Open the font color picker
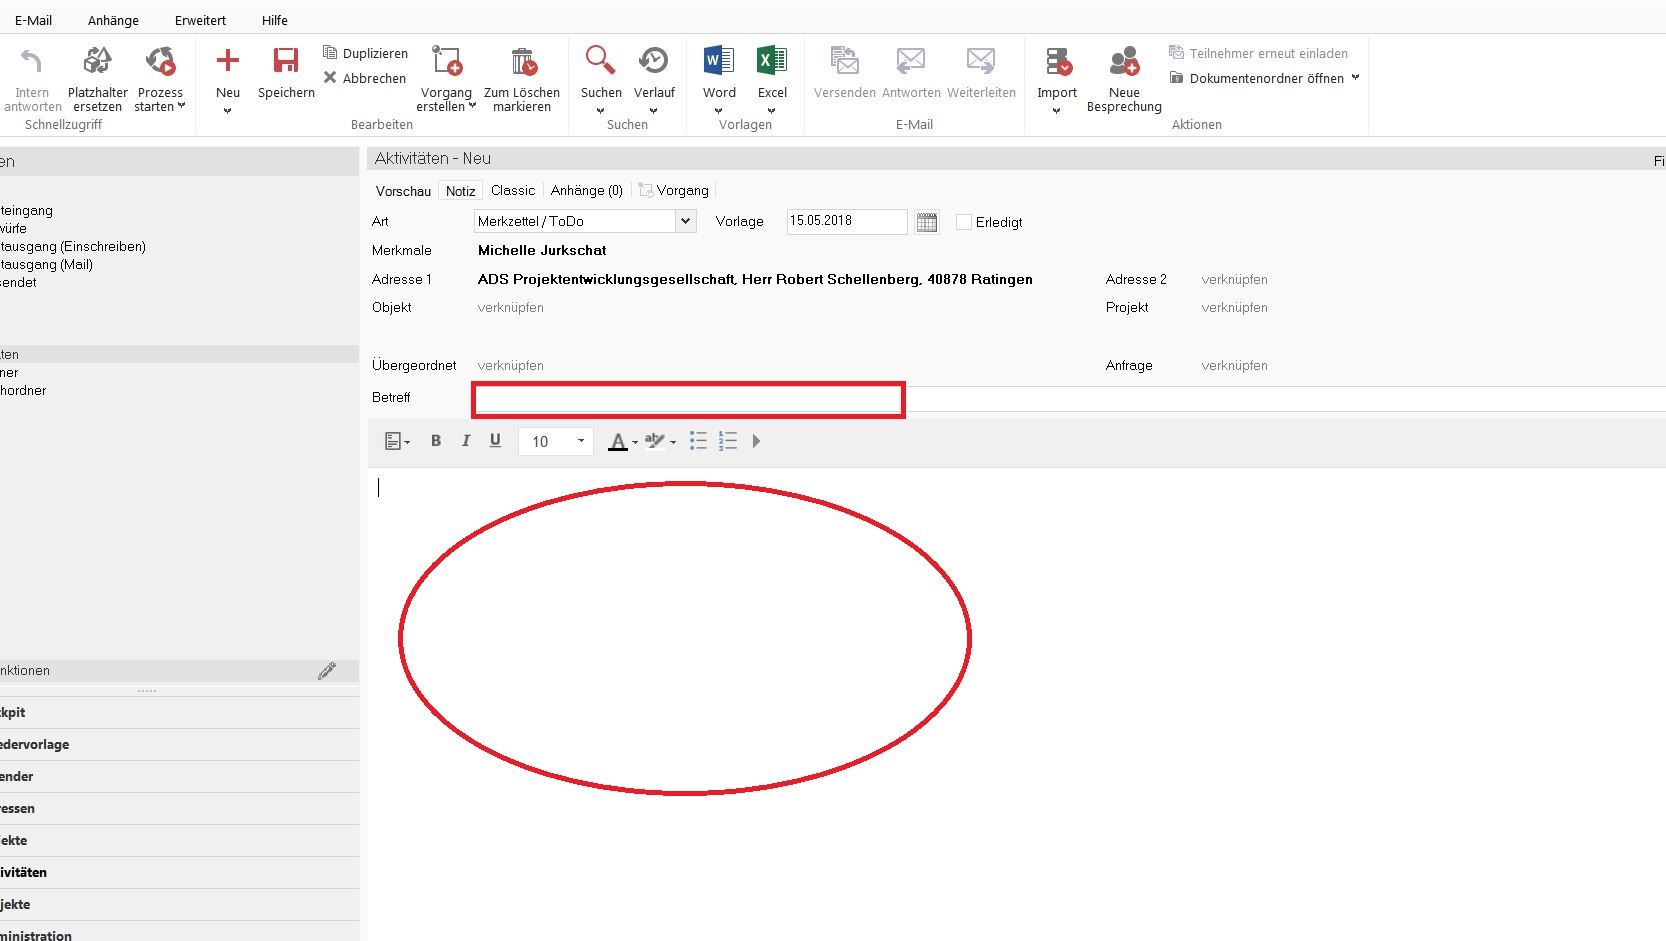 coord(635,442)
